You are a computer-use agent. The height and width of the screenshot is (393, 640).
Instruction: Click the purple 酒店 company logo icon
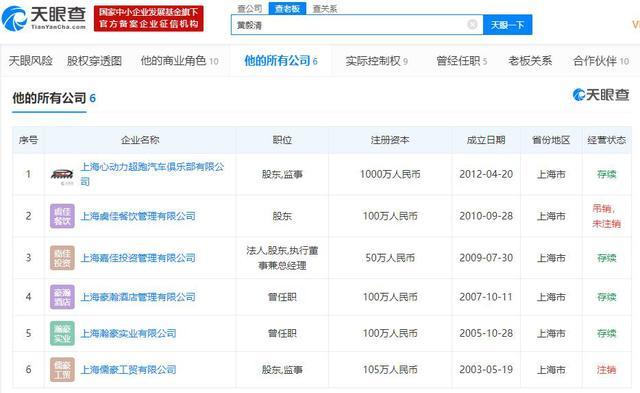62,297
